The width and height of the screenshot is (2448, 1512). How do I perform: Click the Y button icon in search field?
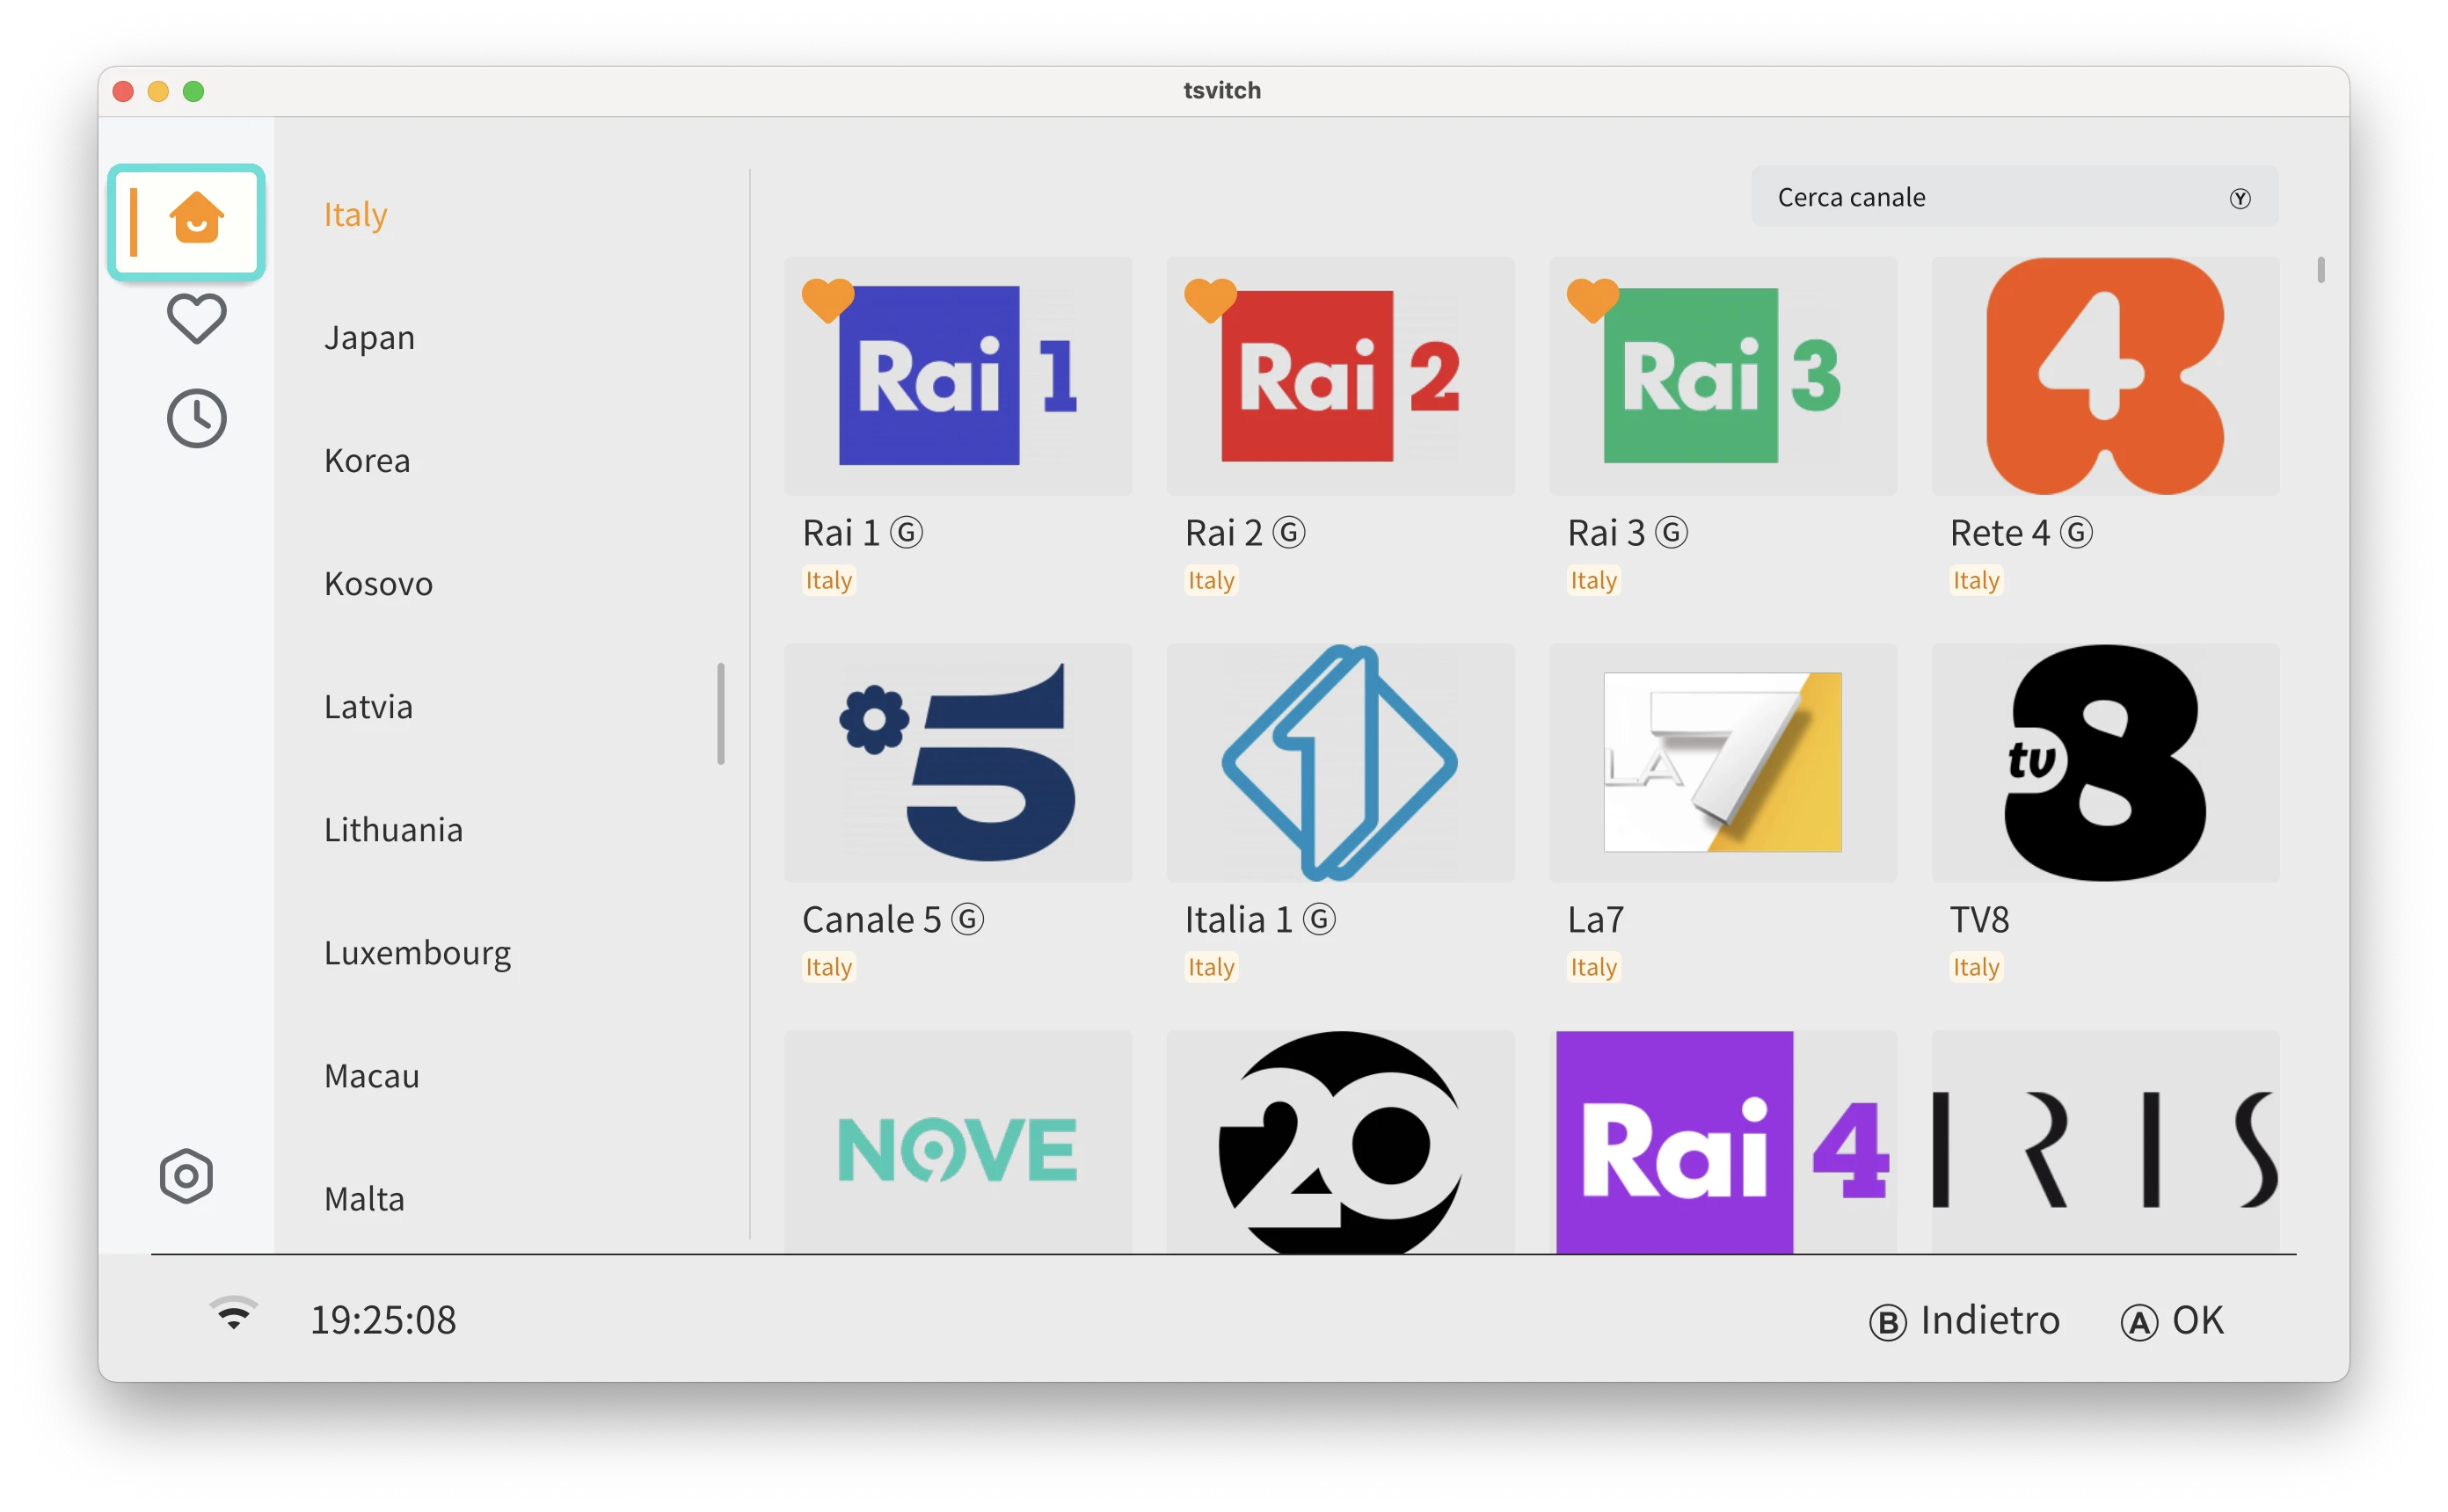[x=2240, y=198]
